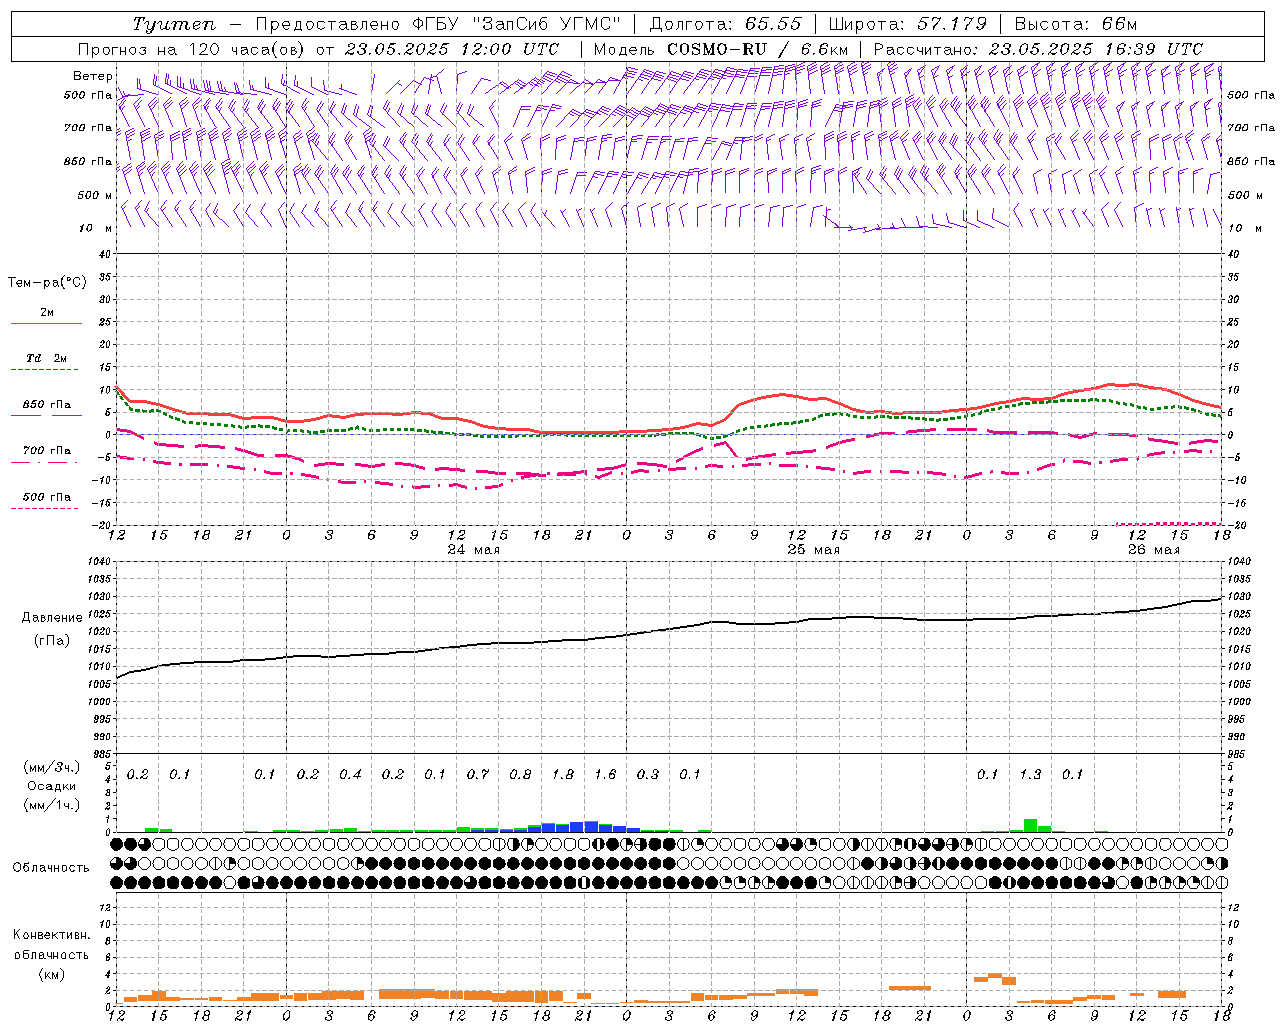Click the tallest blue precipitation bar near 21h

(591, 826)
